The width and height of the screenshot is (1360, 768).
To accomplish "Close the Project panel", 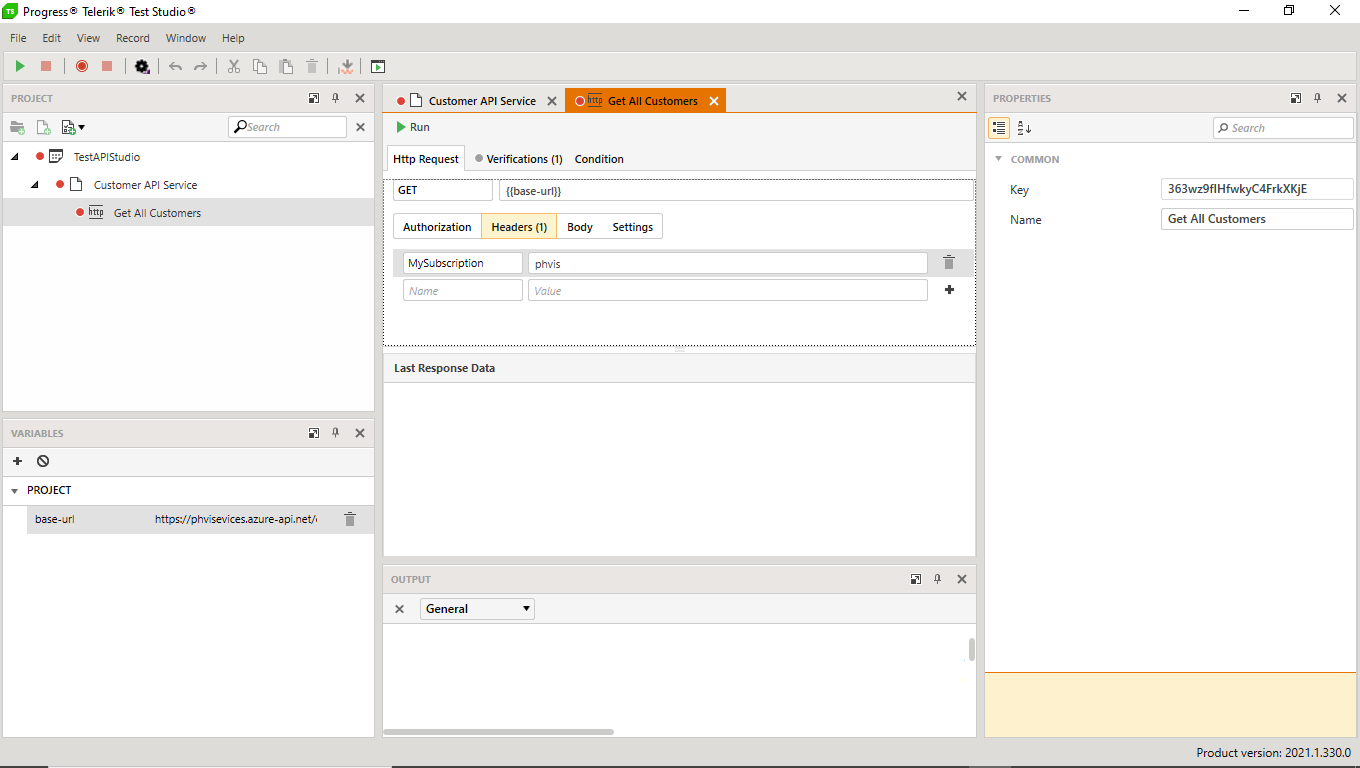I will click(360, 98).
